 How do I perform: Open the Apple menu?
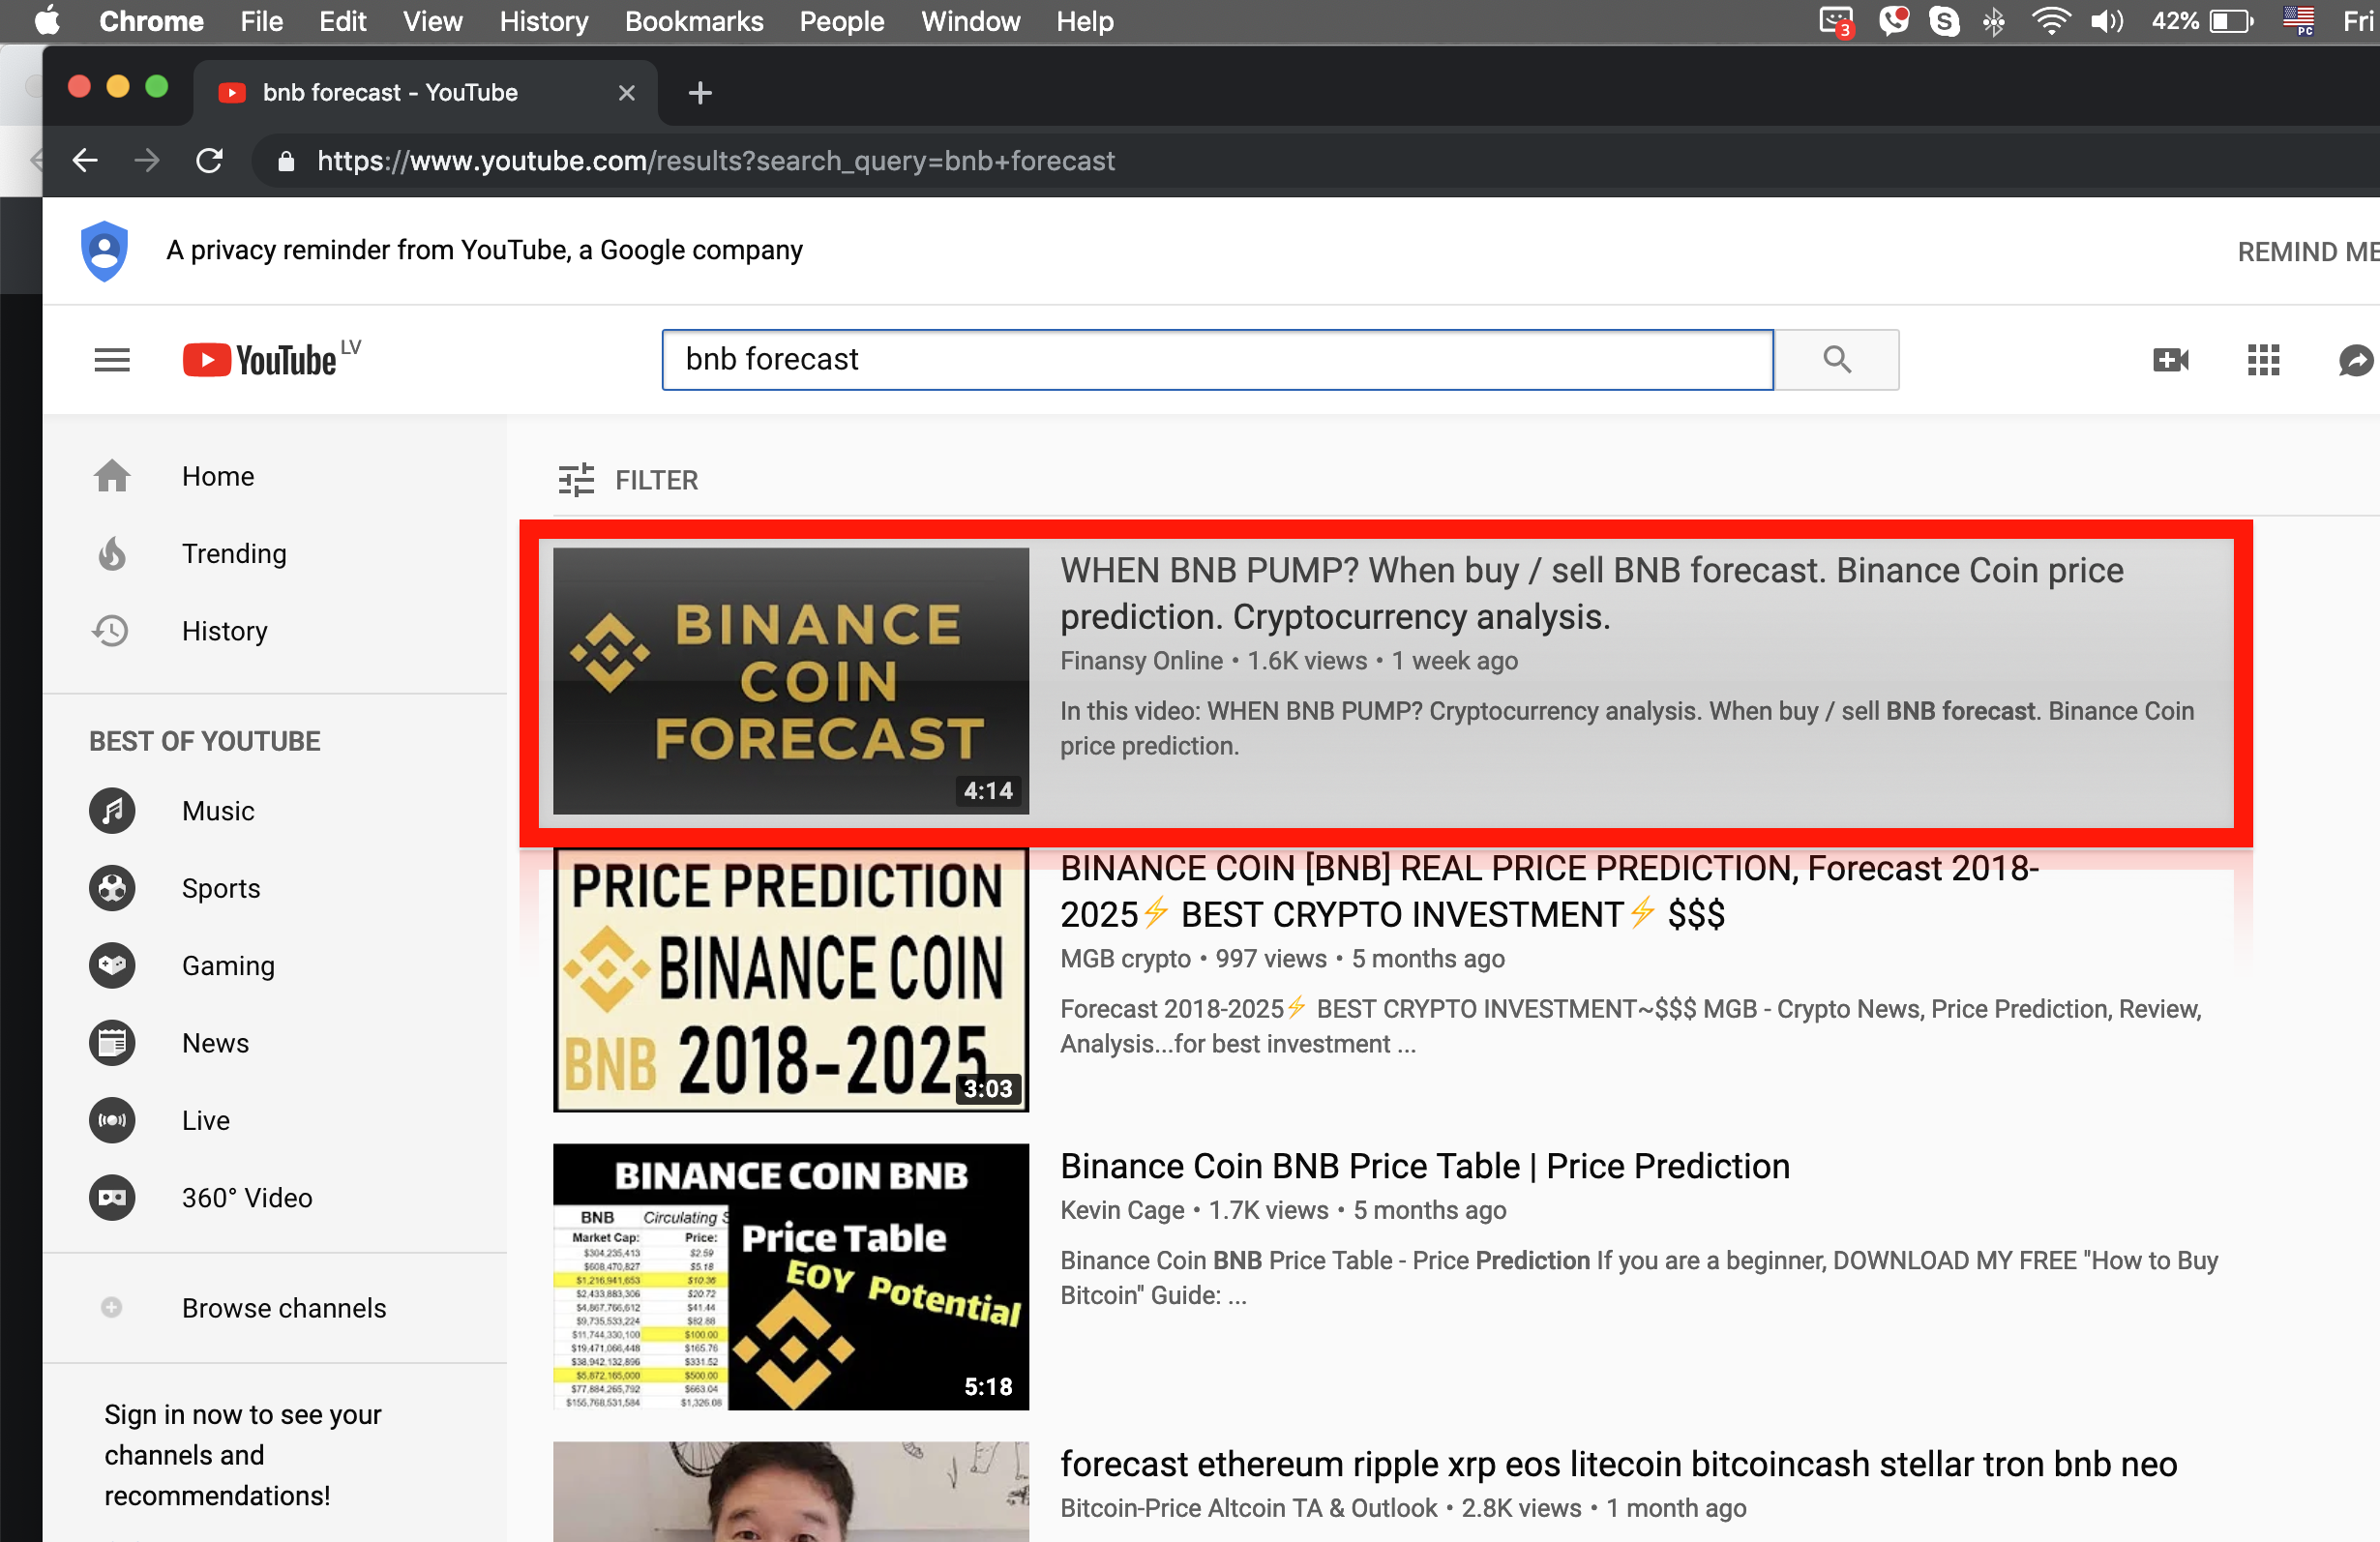47,21
